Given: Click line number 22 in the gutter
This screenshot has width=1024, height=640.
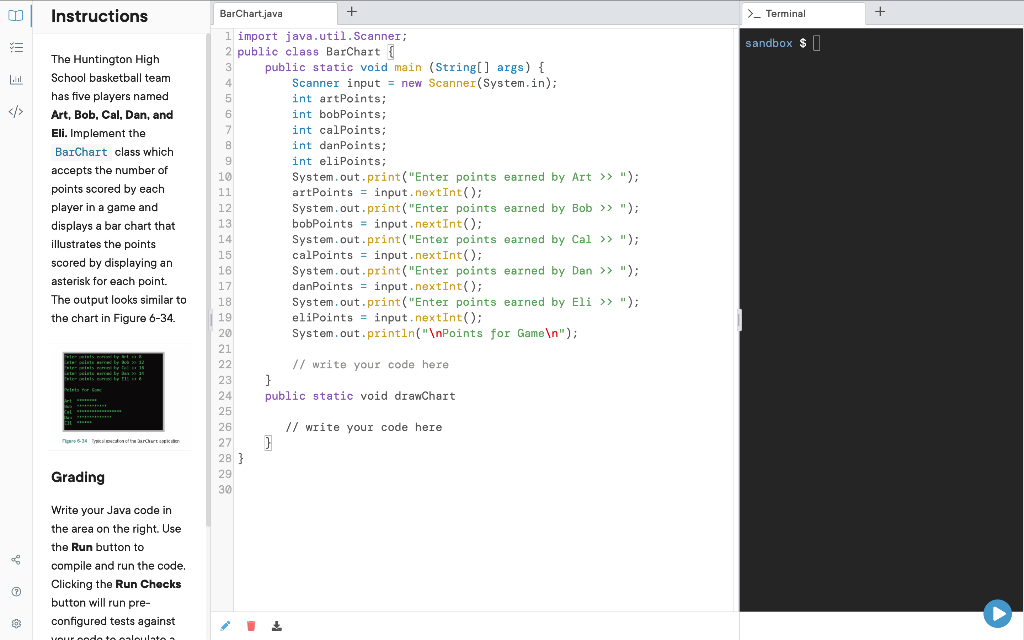Looking at the screenshot, I should 226,364.
